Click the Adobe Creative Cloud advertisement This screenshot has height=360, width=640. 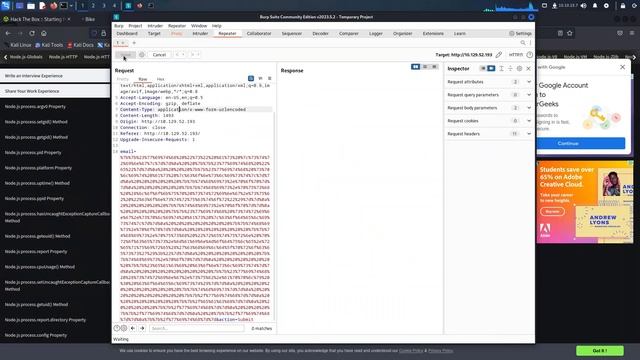coord(584,202)
